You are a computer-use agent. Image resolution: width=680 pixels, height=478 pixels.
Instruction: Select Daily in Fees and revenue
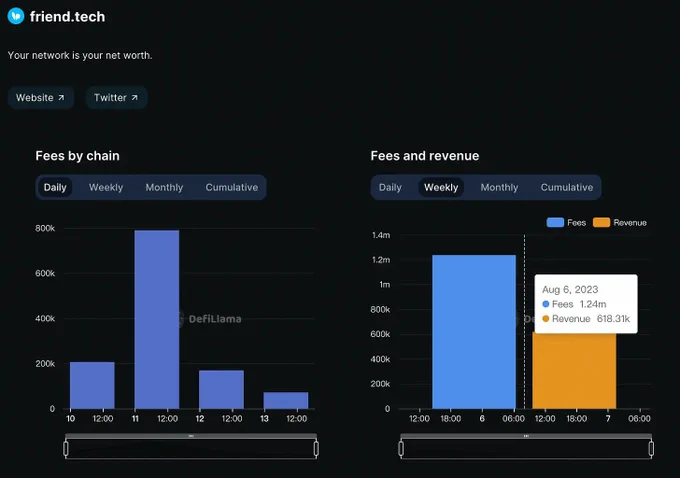(390, 187)
